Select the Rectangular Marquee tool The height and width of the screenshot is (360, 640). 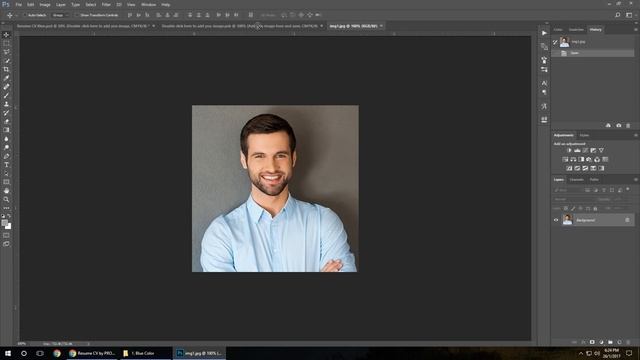(6, 43)
